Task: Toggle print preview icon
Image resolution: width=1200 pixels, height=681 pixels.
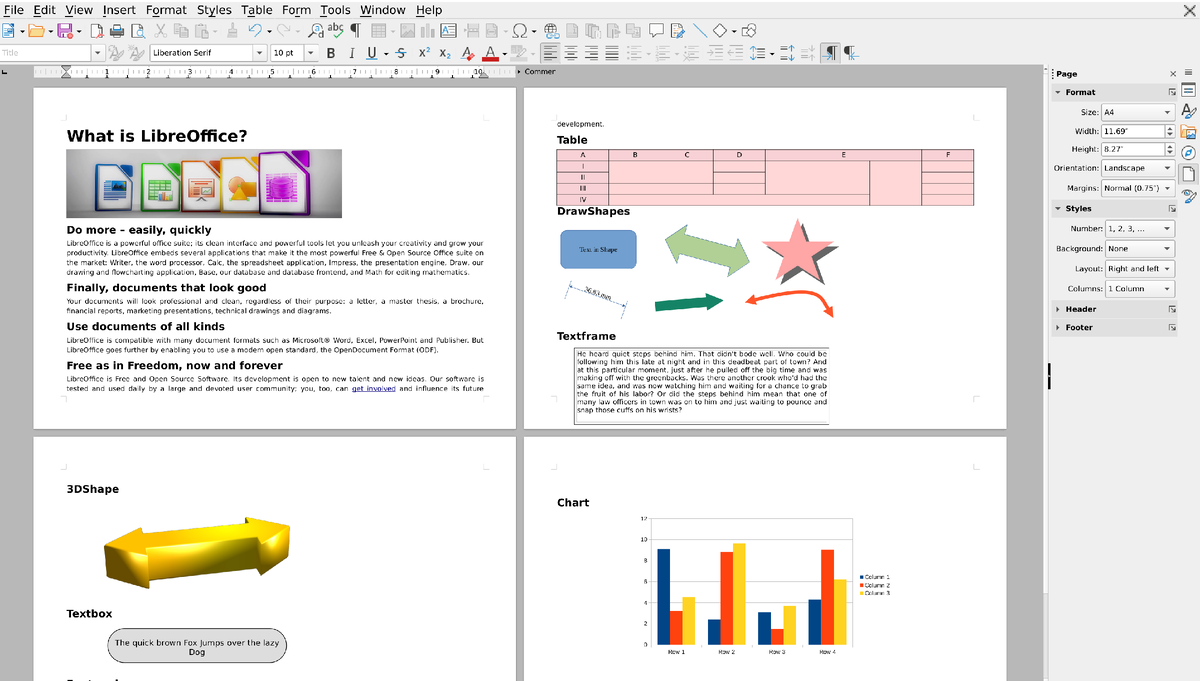Action: coord(138,30)
